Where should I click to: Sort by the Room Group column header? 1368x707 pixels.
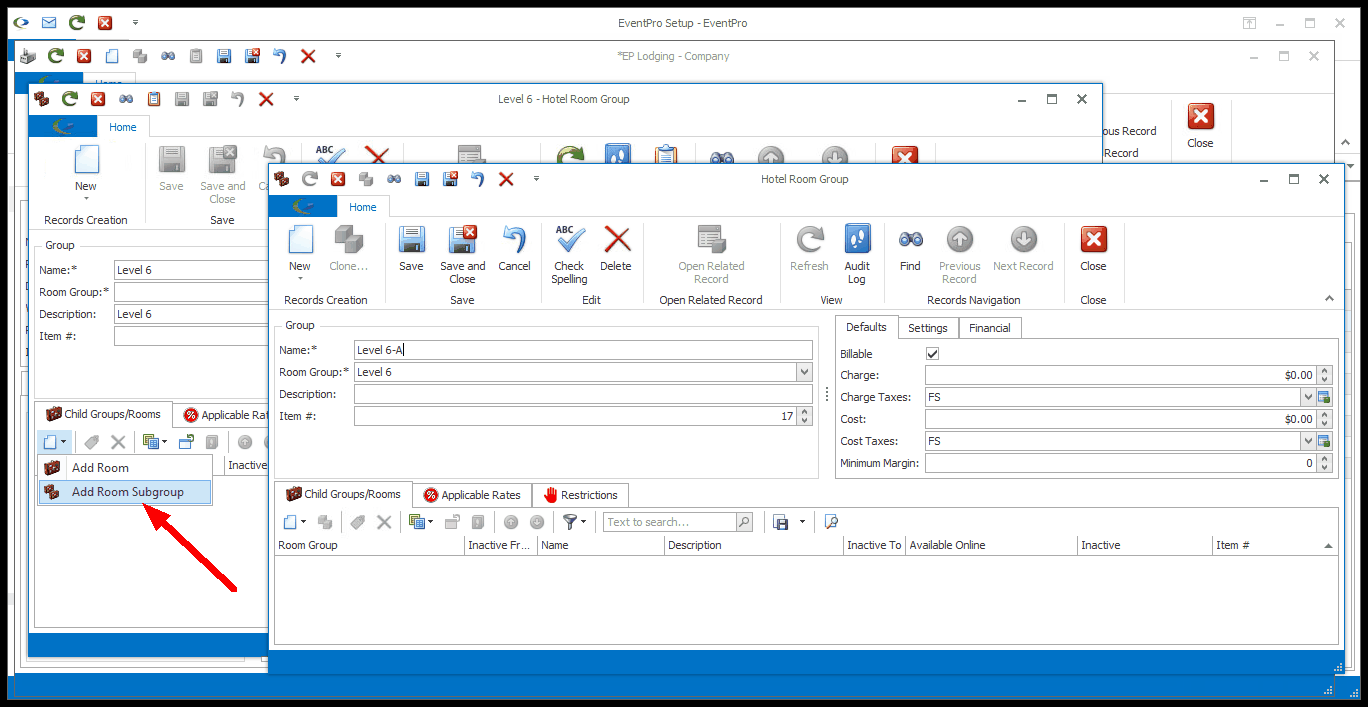pos(370,545)
